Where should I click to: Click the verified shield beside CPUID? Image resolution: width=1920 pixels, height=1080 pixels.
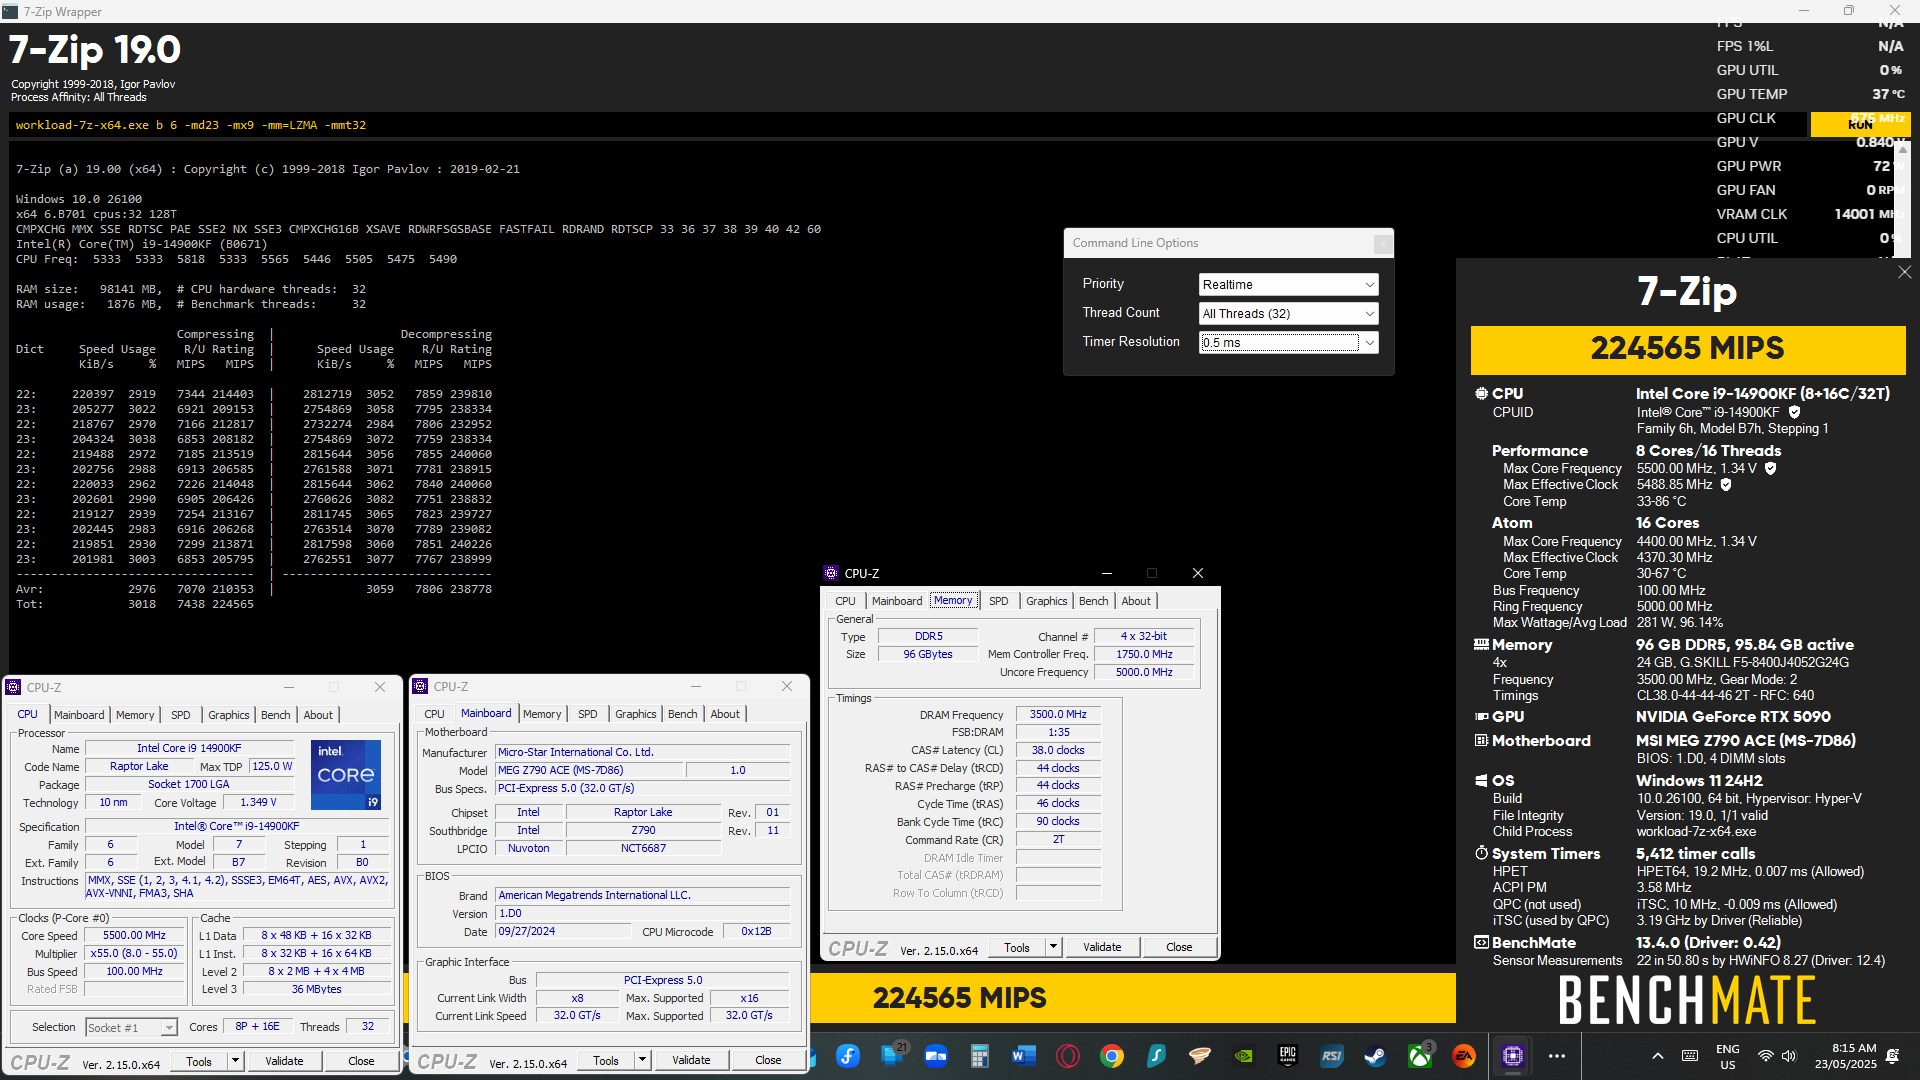(1794, 412)
